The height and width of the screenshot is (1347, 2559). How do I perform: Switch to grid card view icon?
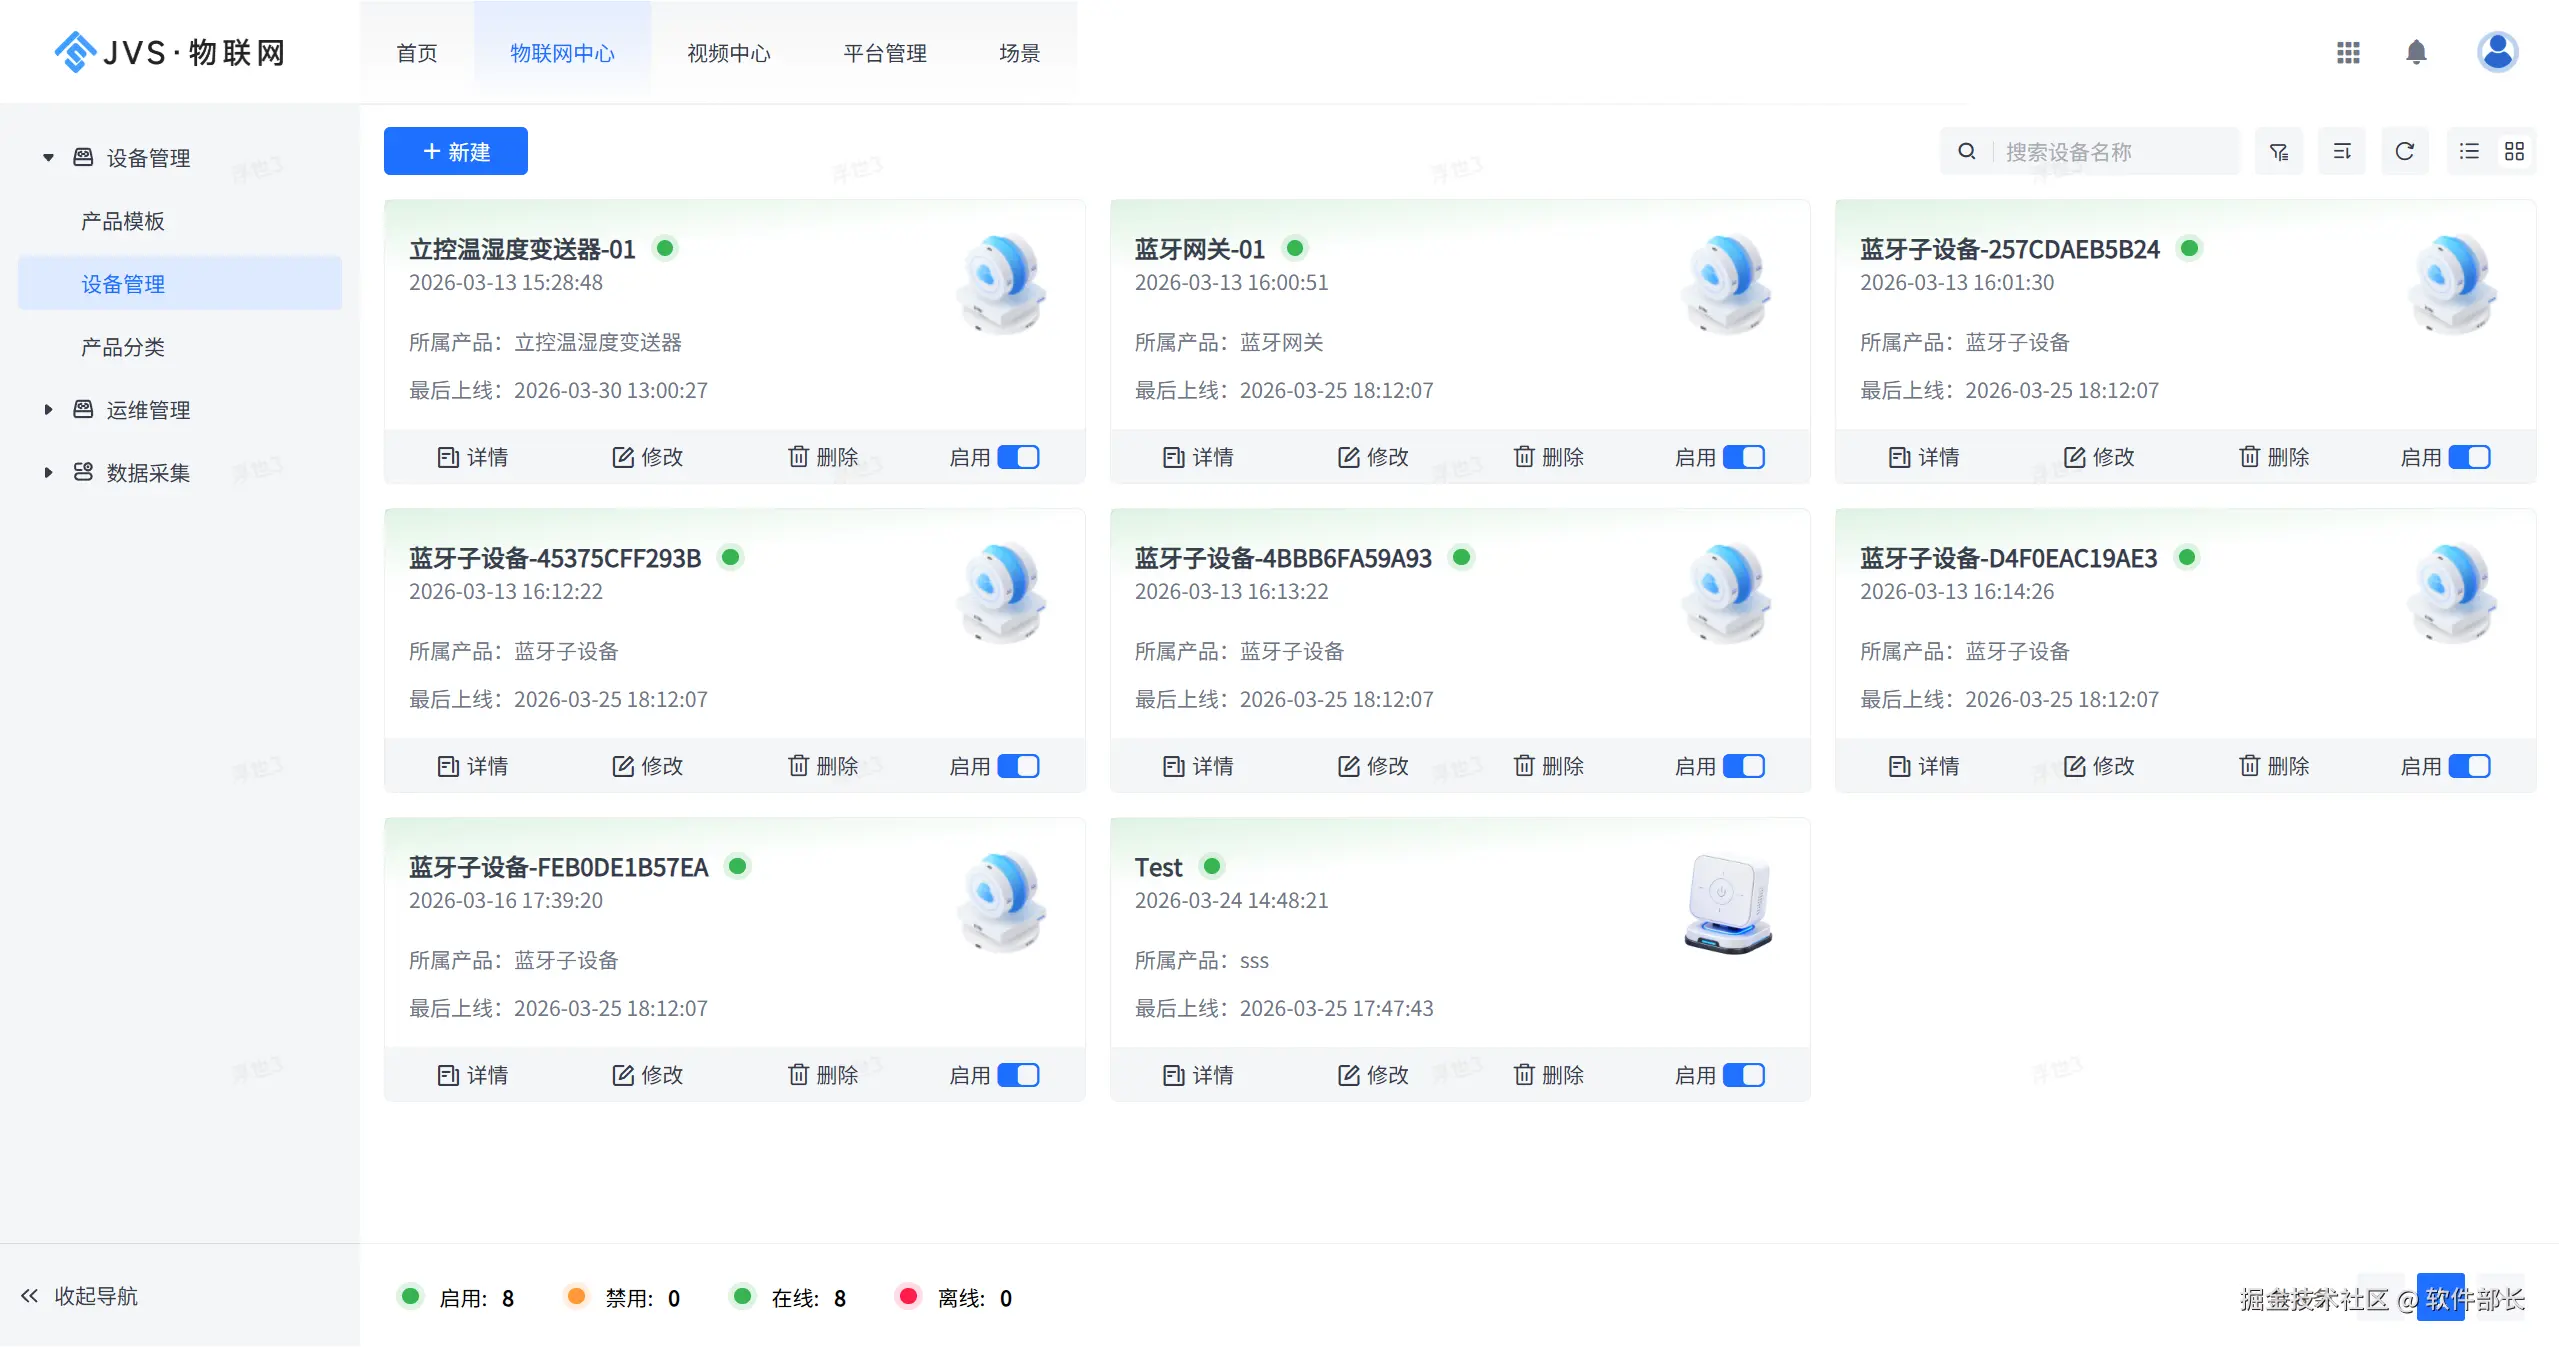[2514, 152]
